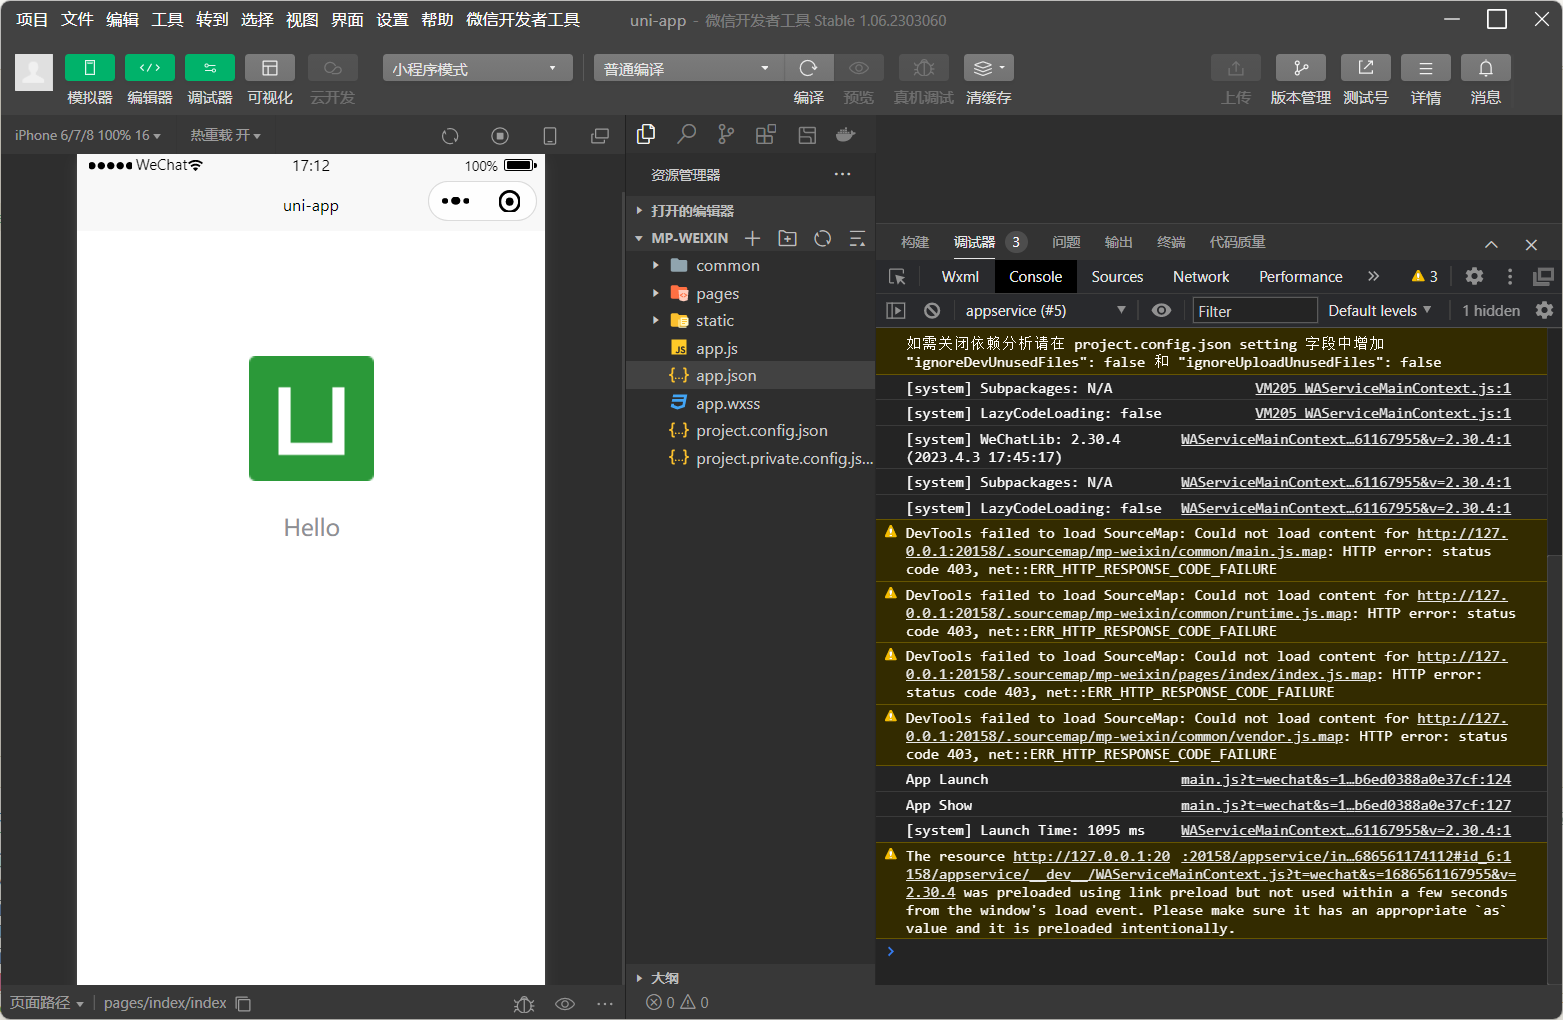This screenshot has height=1020, width=1563.
Task: Toggle the eye live expression icon in console
Action: click(x=1161, y=311)
